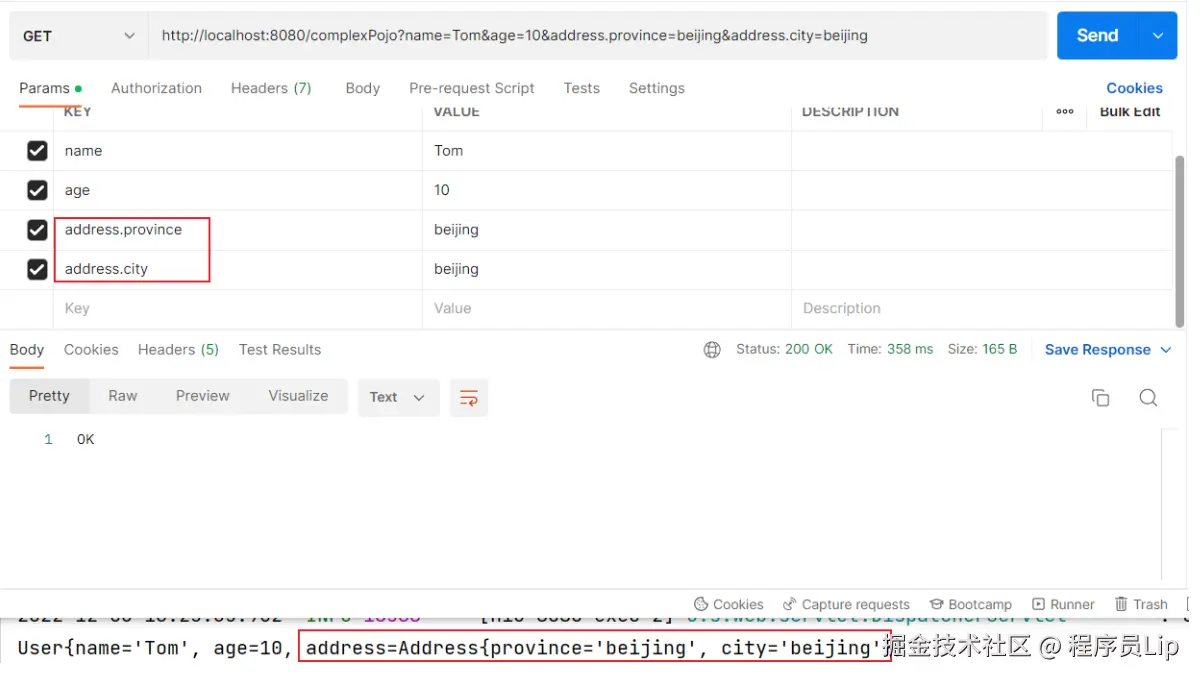Open the Text format dropdown
The width and height of the screenshot is (1200, 681).
coord(398,397)
